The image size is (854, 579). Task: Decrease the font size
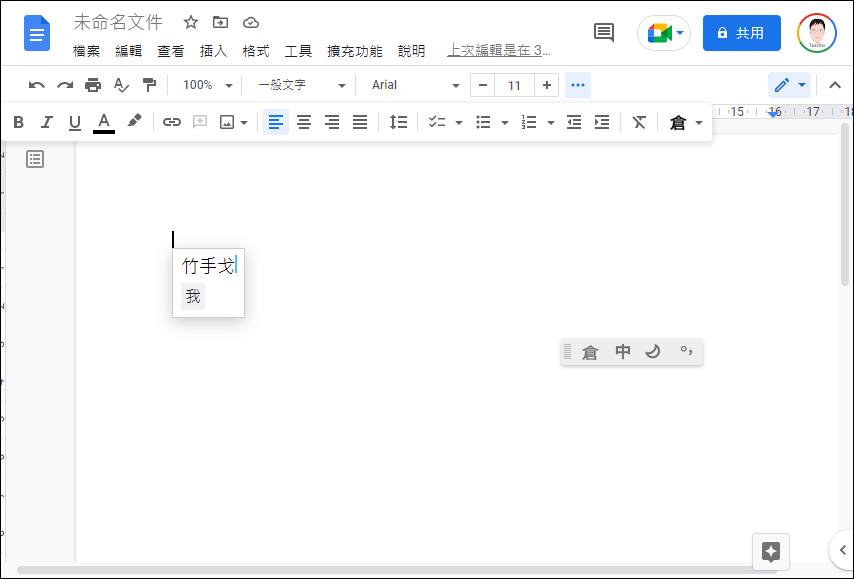pos(483,86)
